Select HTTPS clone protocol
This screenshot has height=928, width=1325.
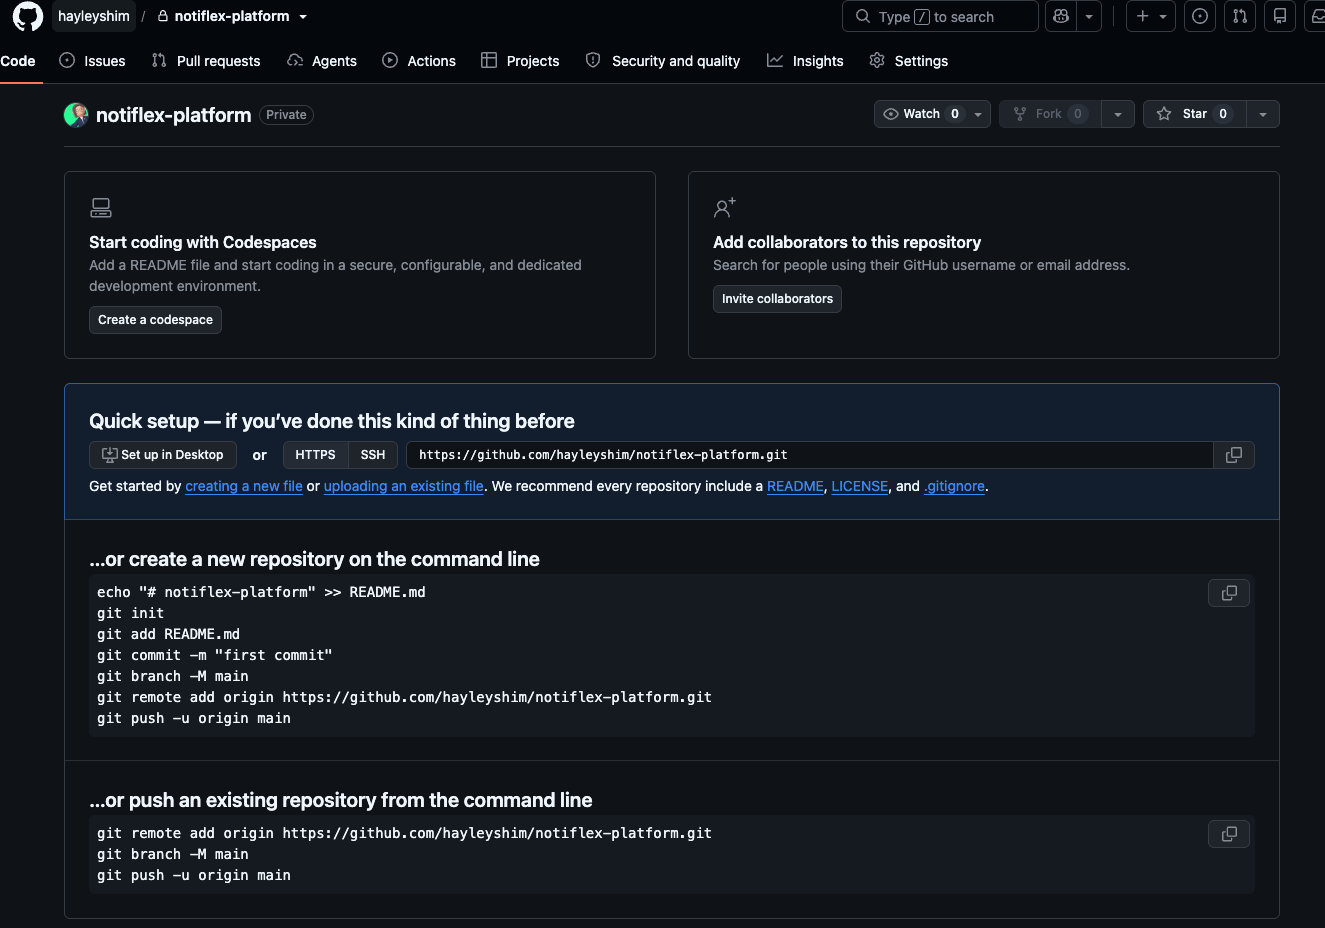tap(315, 455)
